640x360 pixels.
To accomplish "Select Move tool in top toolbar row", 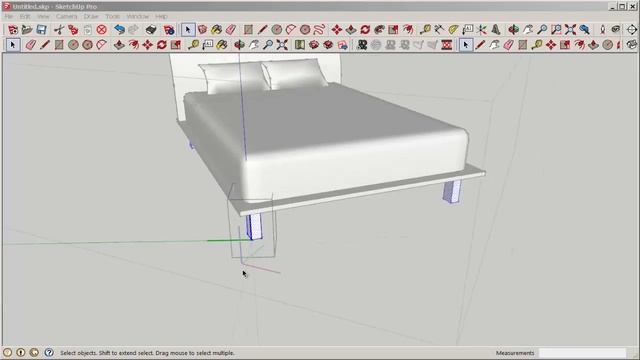I will coord(337,29).
